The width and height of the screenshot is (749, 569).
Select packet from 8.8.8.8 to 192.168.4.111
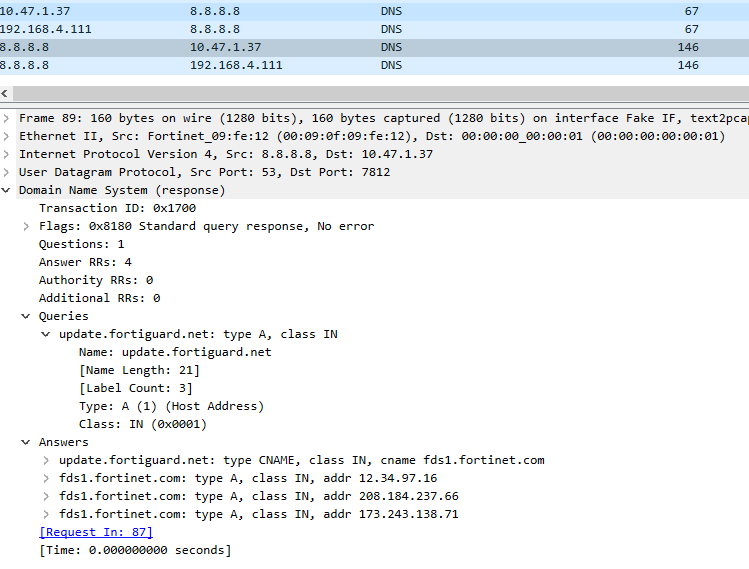374,65
